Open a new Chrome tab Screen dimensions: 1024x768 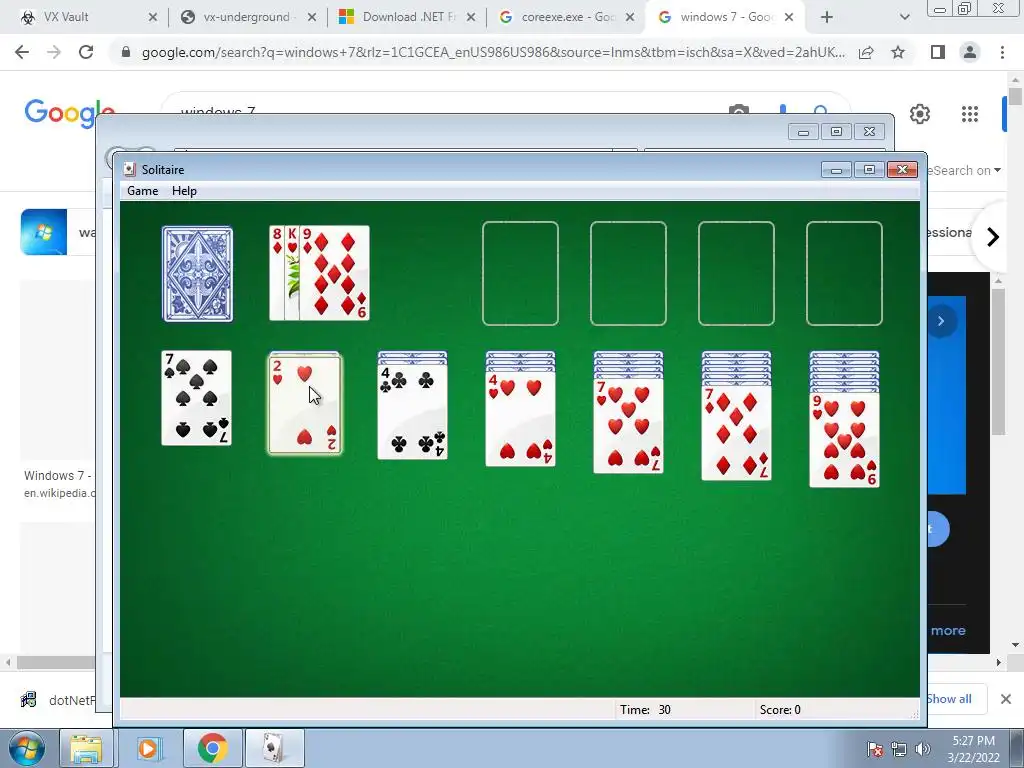[827, 17]
